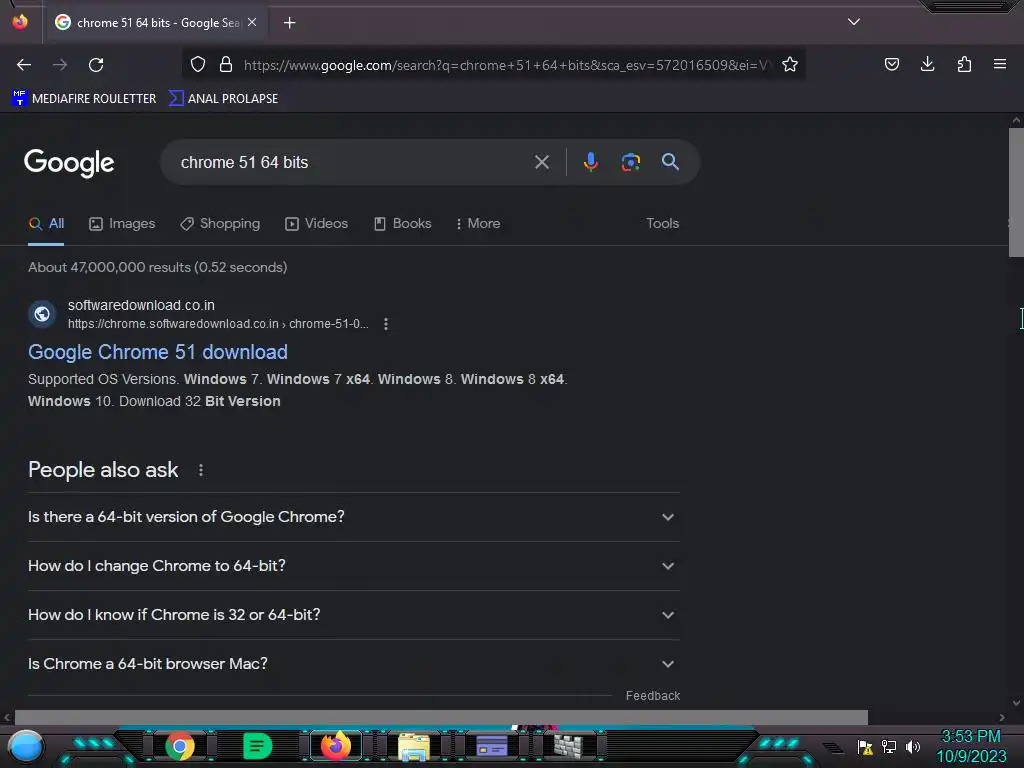
Task: List all tabs with the chevron
Action: point(854,22)
